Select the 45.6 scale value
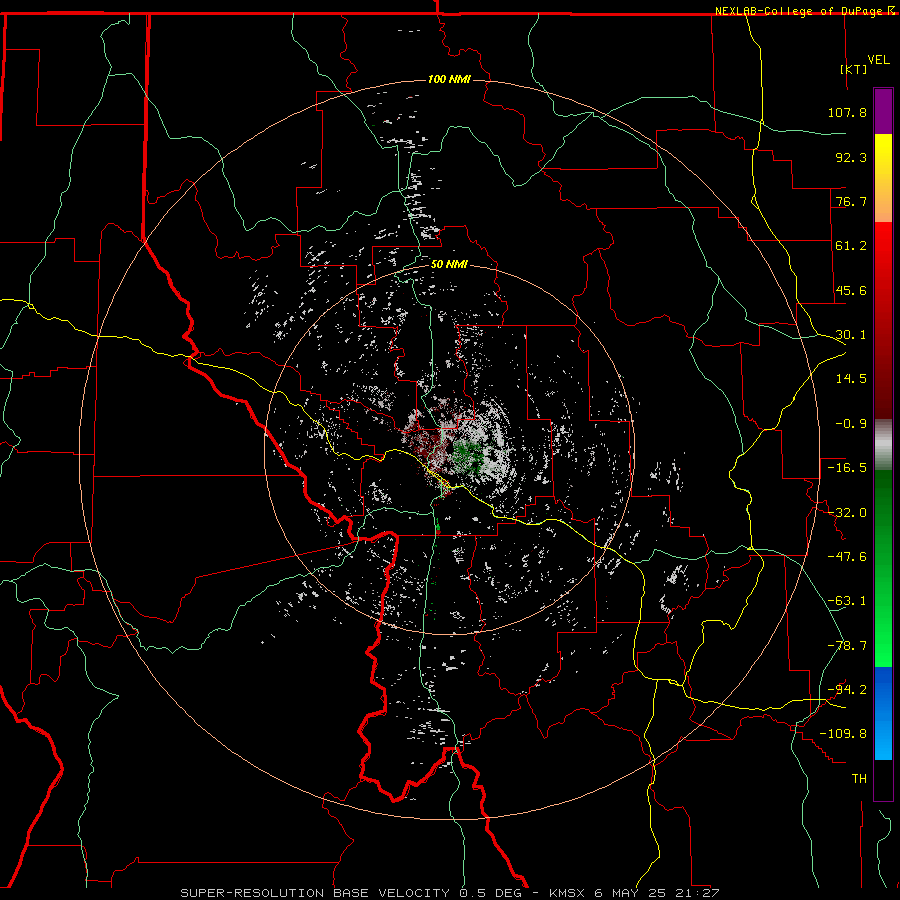 (851, 290)
